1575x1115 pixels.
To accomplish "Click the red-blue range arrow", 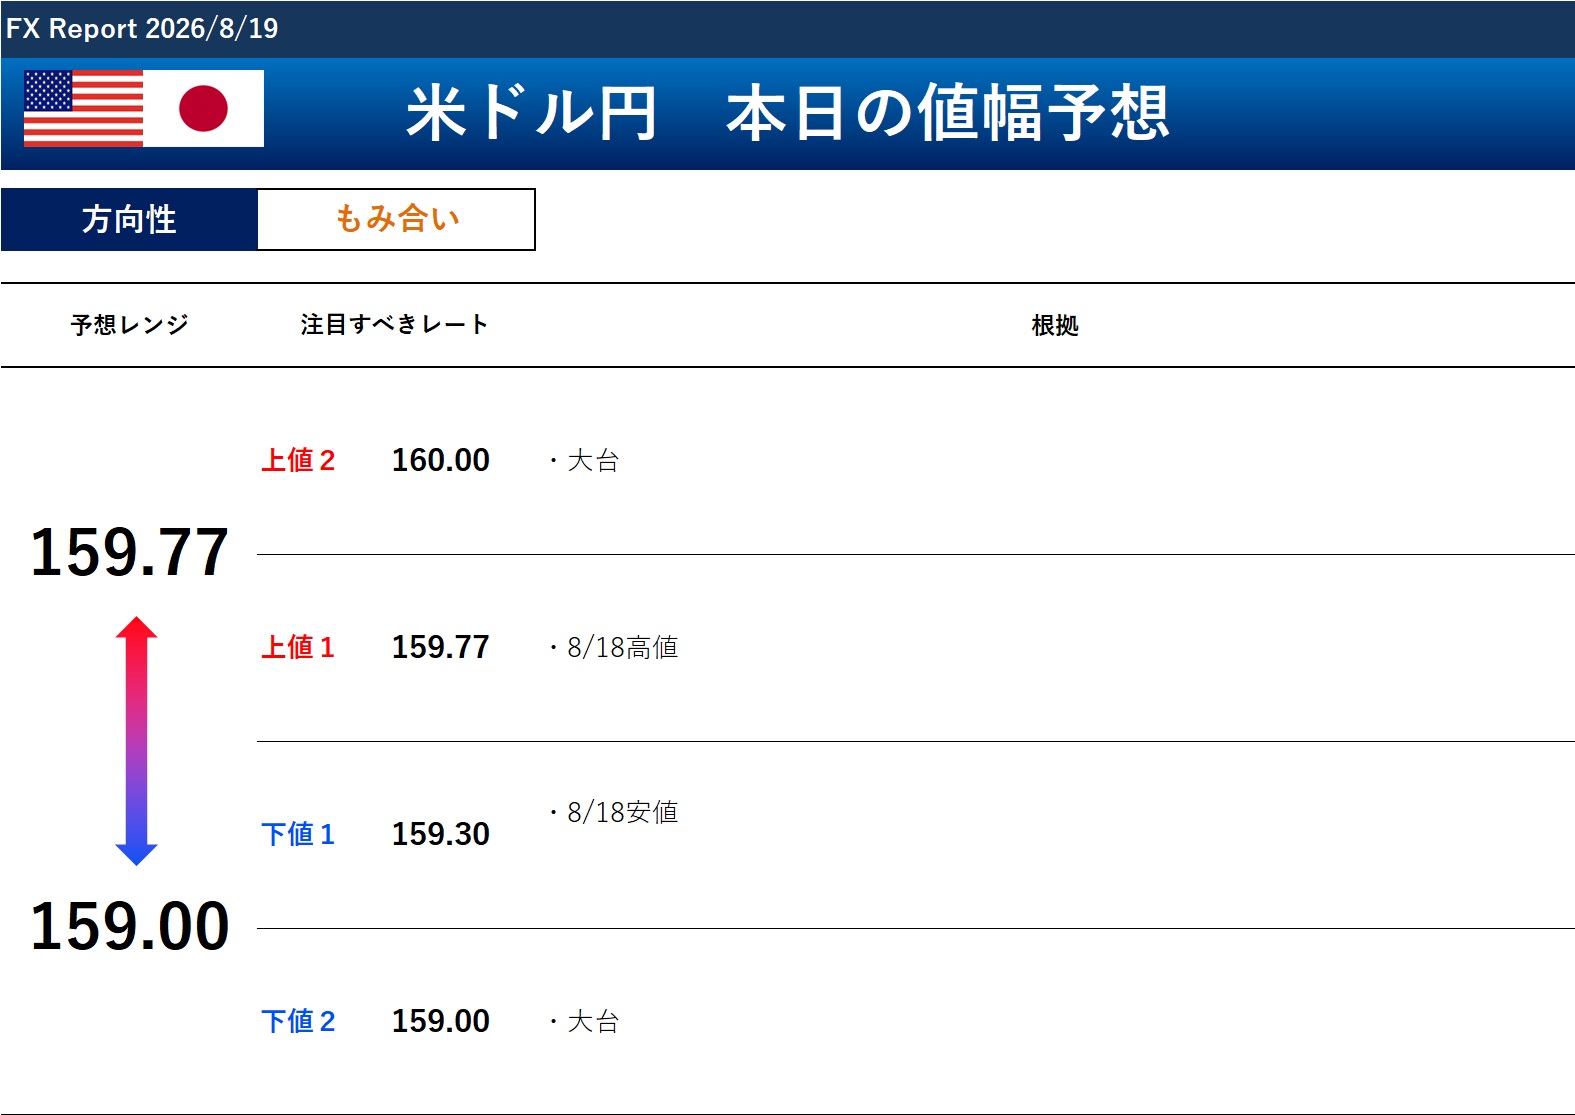I will coord(137,741).
